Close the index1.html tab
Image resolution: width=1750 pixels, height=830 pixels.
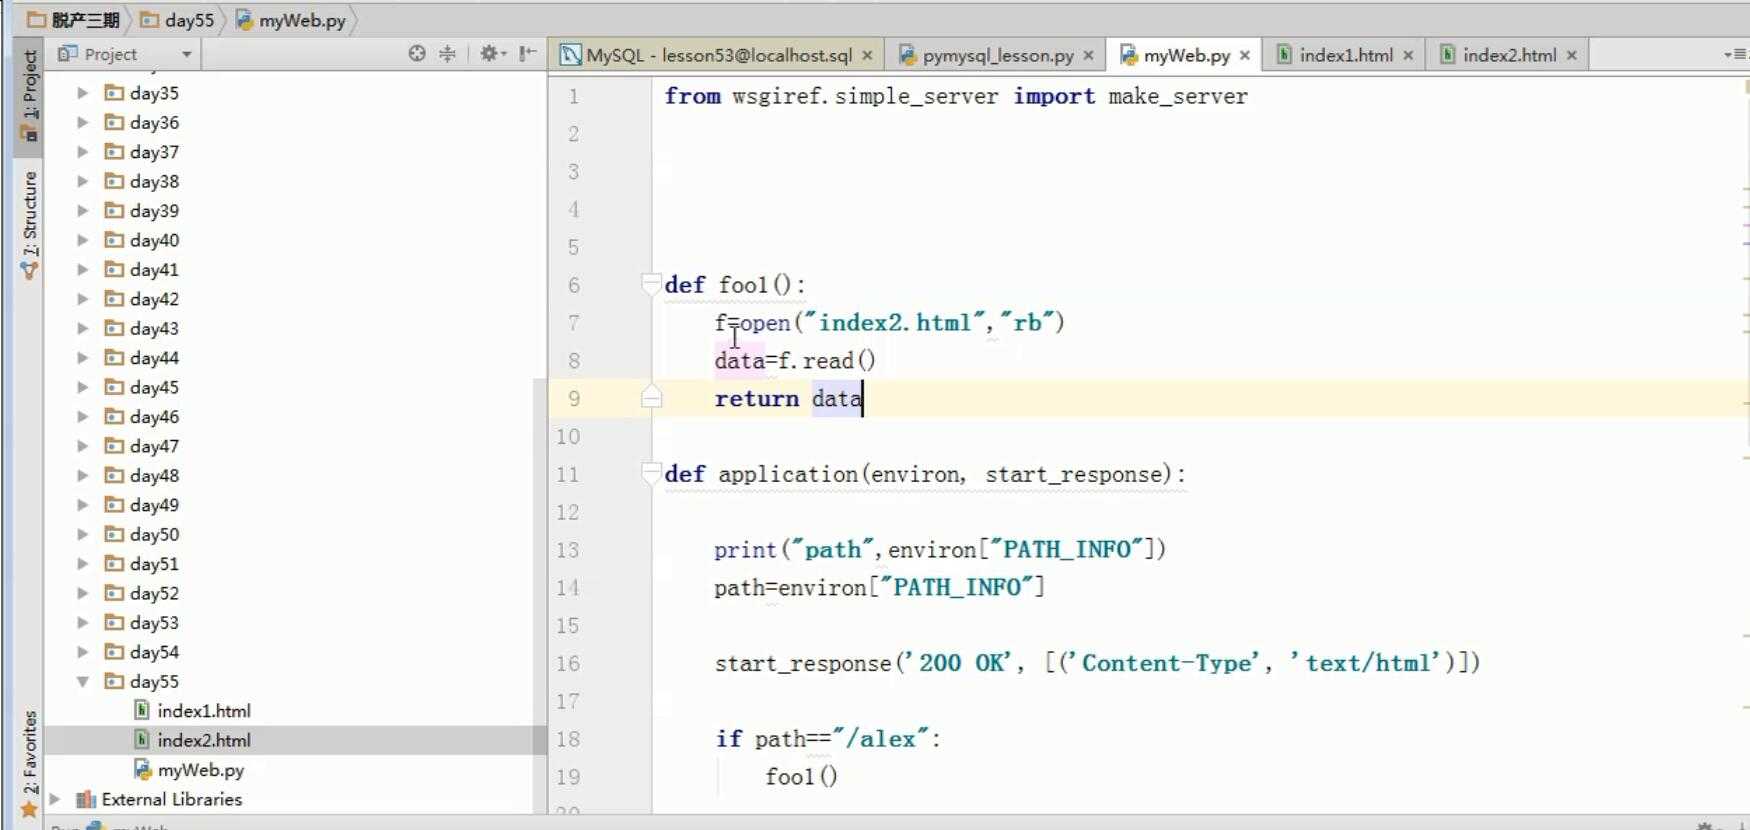[1408, 56]
